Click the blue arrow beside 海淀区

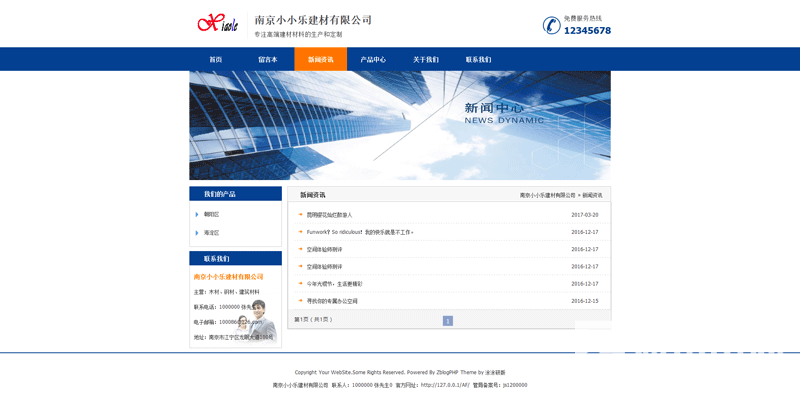click(197, 233)
